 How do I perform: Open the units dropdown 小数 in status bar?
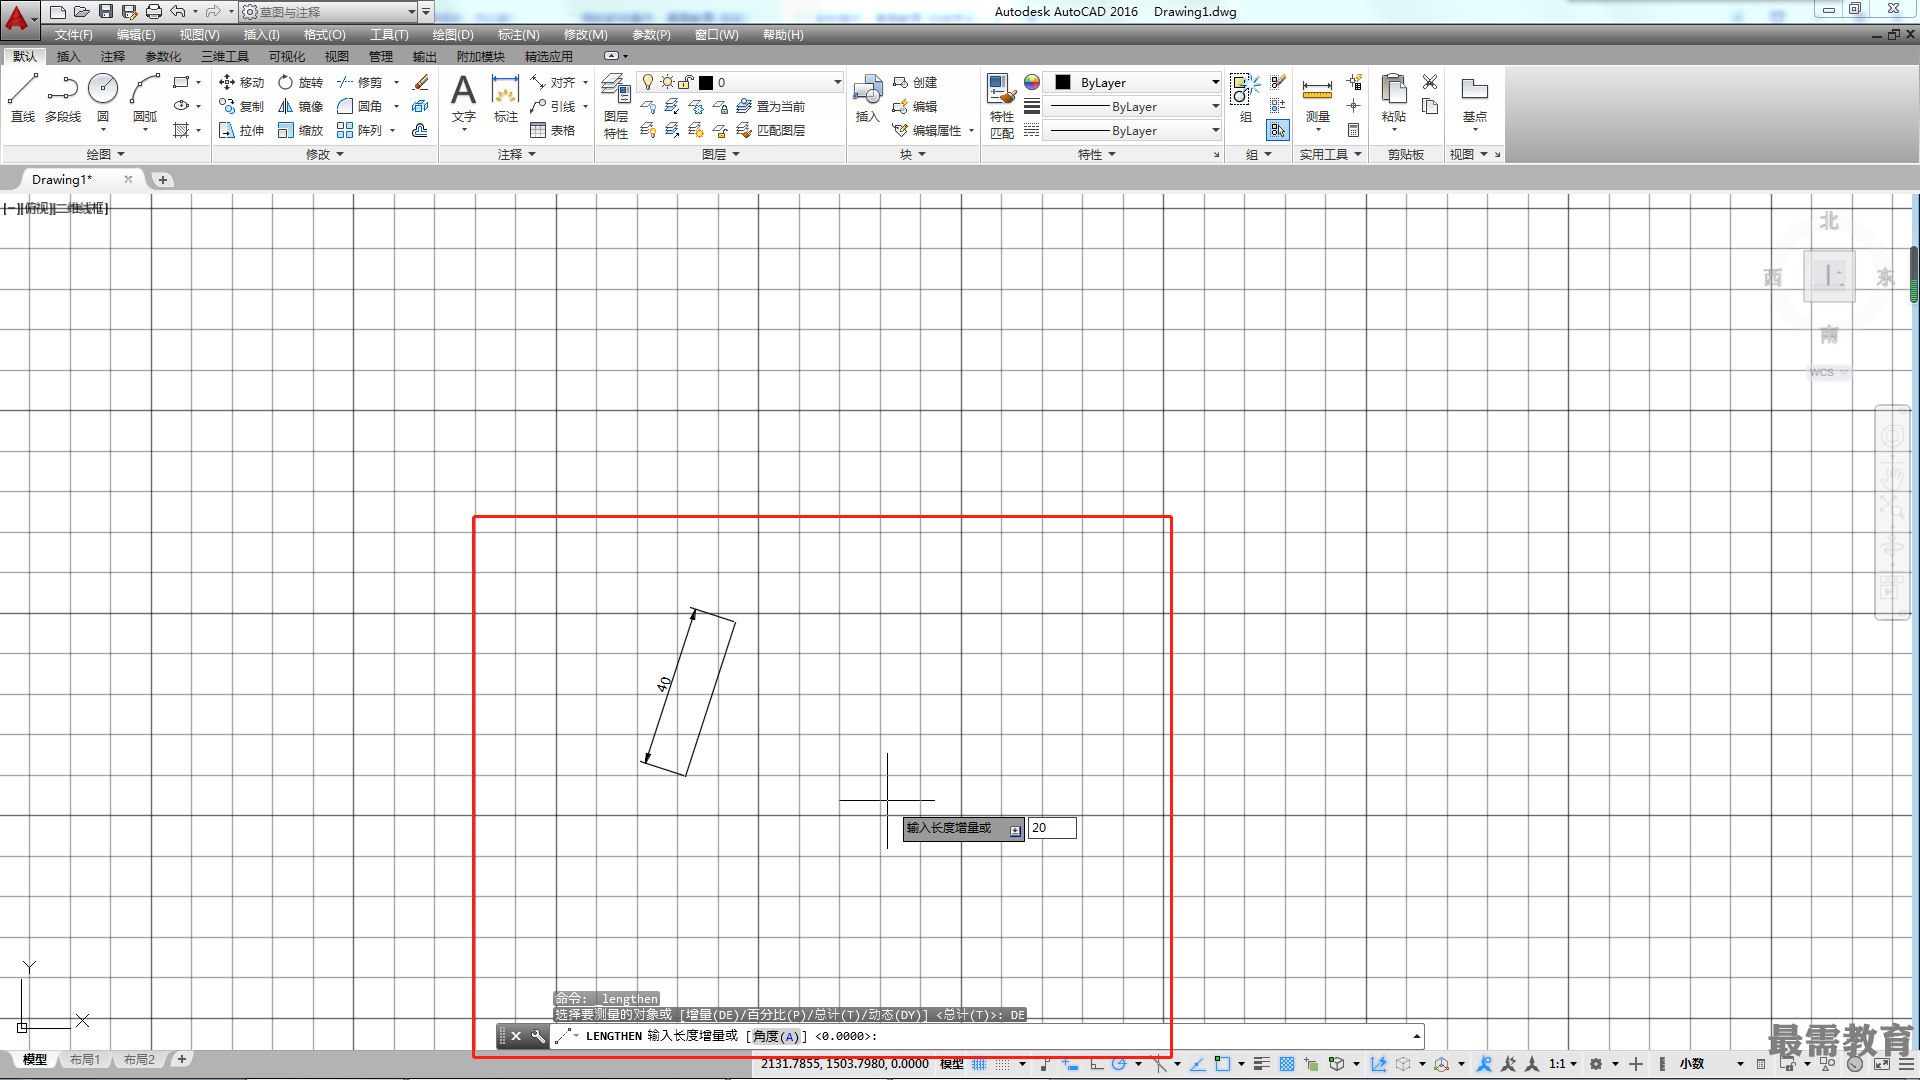click(x=1711, y=1064)
